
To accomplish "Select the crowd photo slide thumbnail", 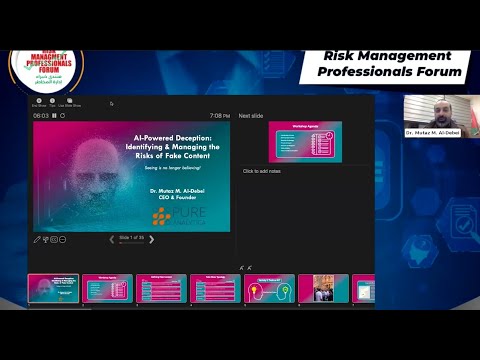I will 323,288.
